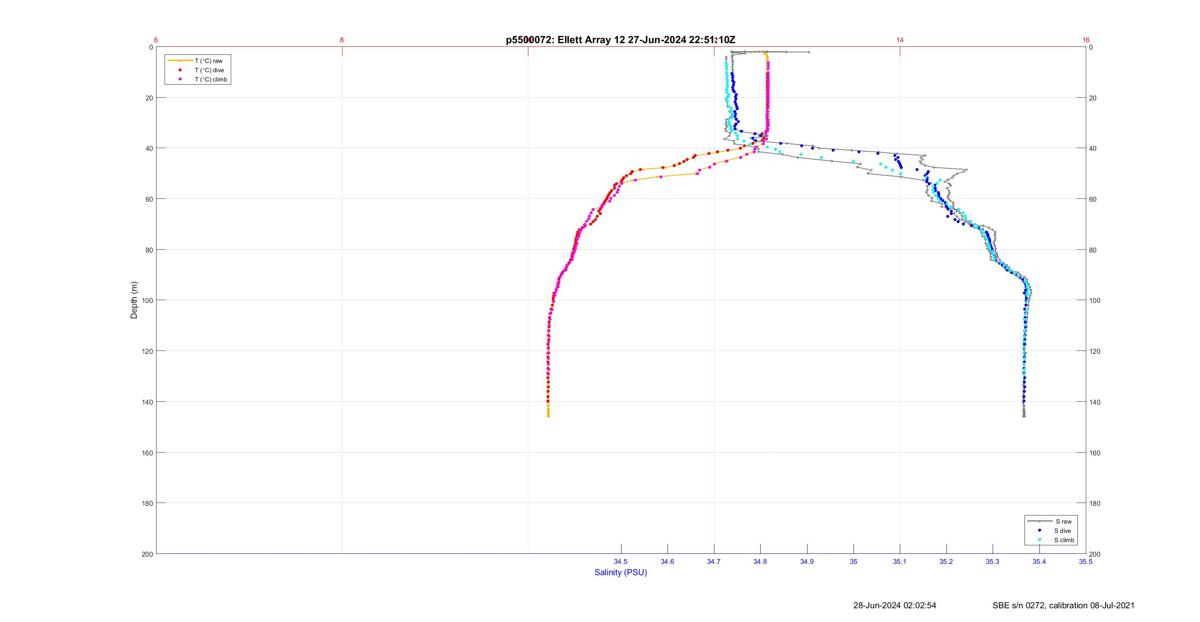The height and width of the screenshot is (622, 1200).
Task: Click the "Salinity (PSU)" axis label
Action: [621, 572]
